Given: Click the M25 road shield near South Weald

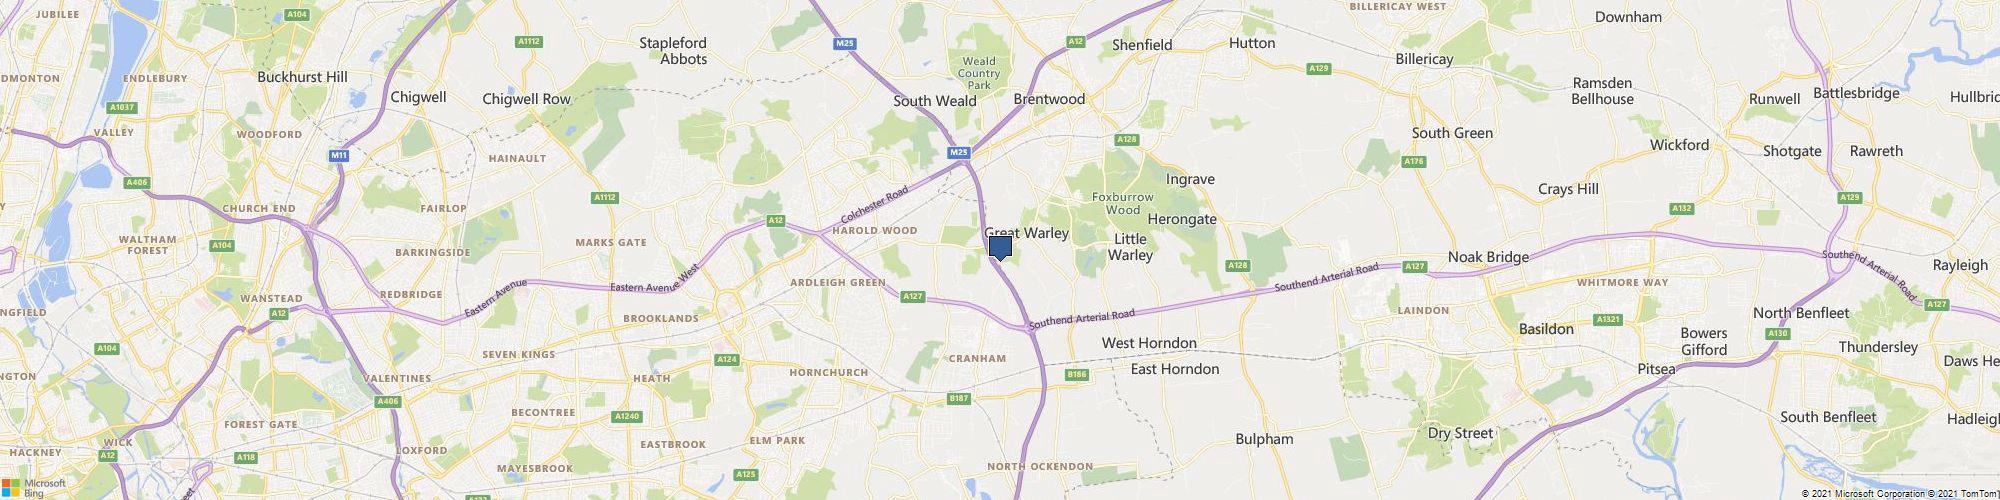Looking at the screenshot, I should click(x=959, y=152).
